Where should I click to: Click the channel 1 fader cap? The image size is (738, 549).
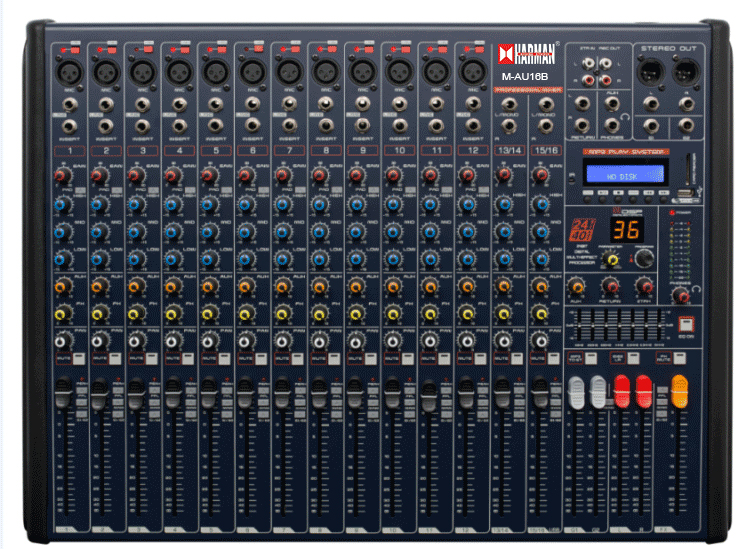click(x=63, y=392)
